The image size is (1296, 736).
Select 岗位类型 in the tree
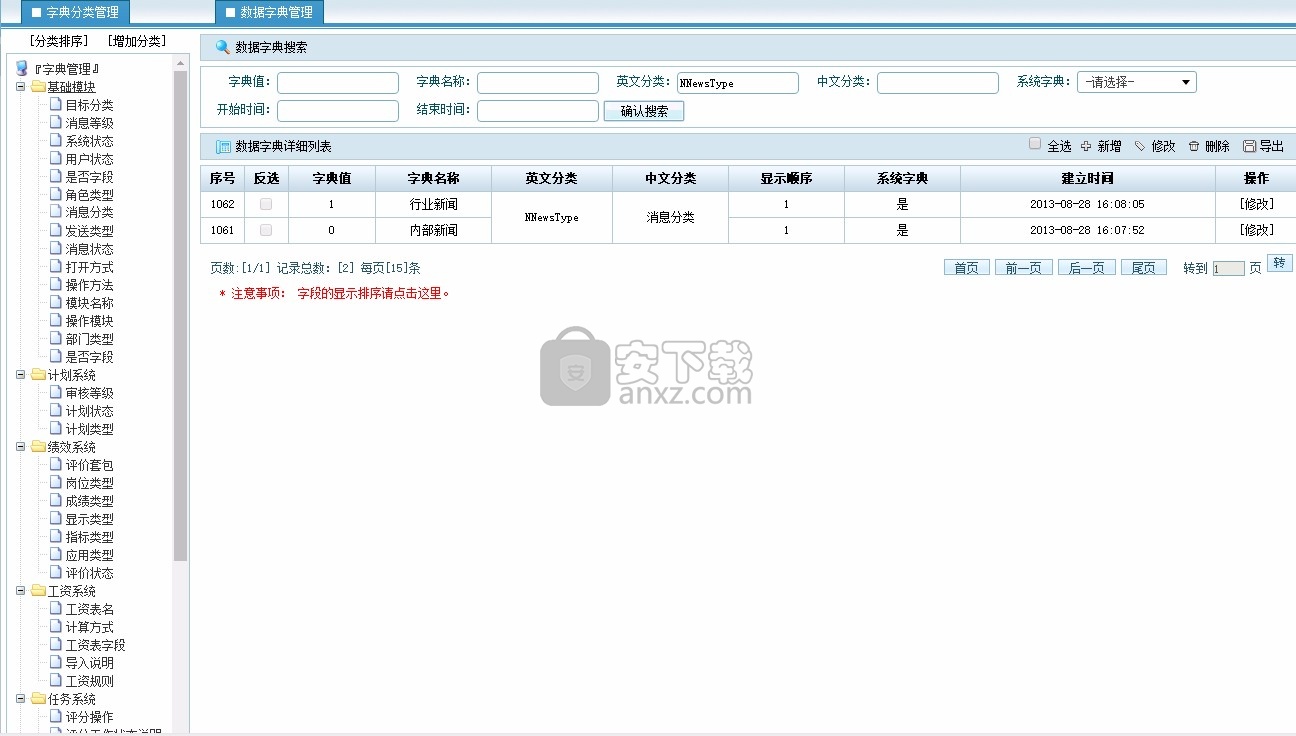[90, 483]
